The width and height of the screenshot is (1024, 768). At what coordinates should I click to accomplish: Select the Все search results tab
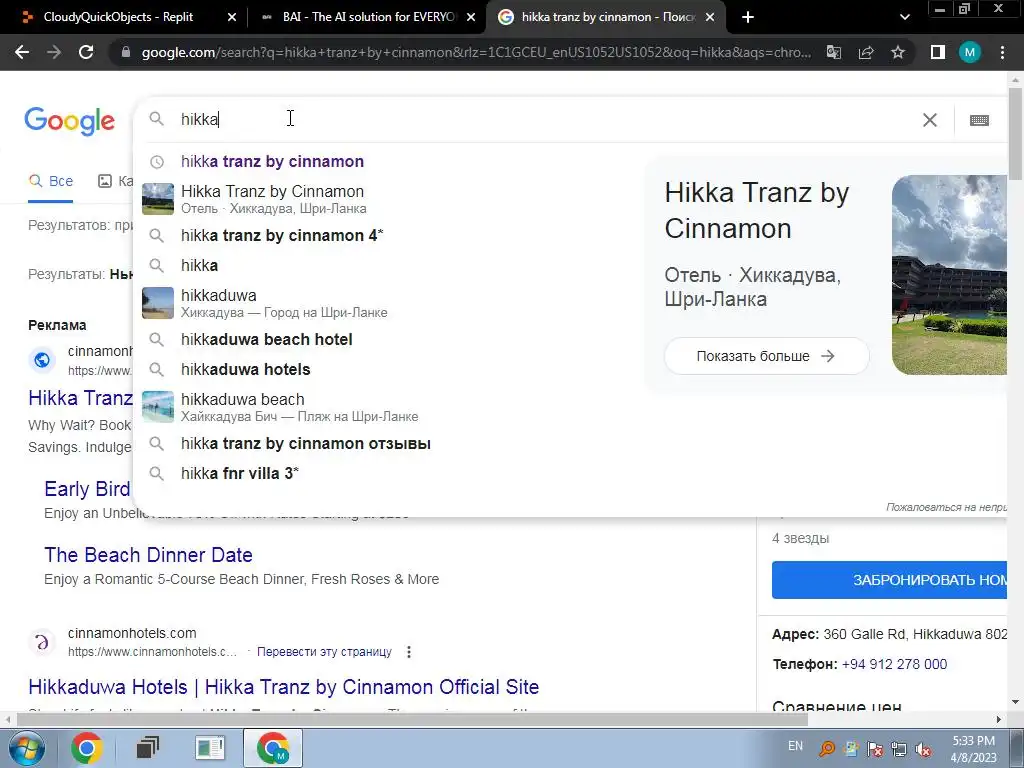tap(51, 181)
